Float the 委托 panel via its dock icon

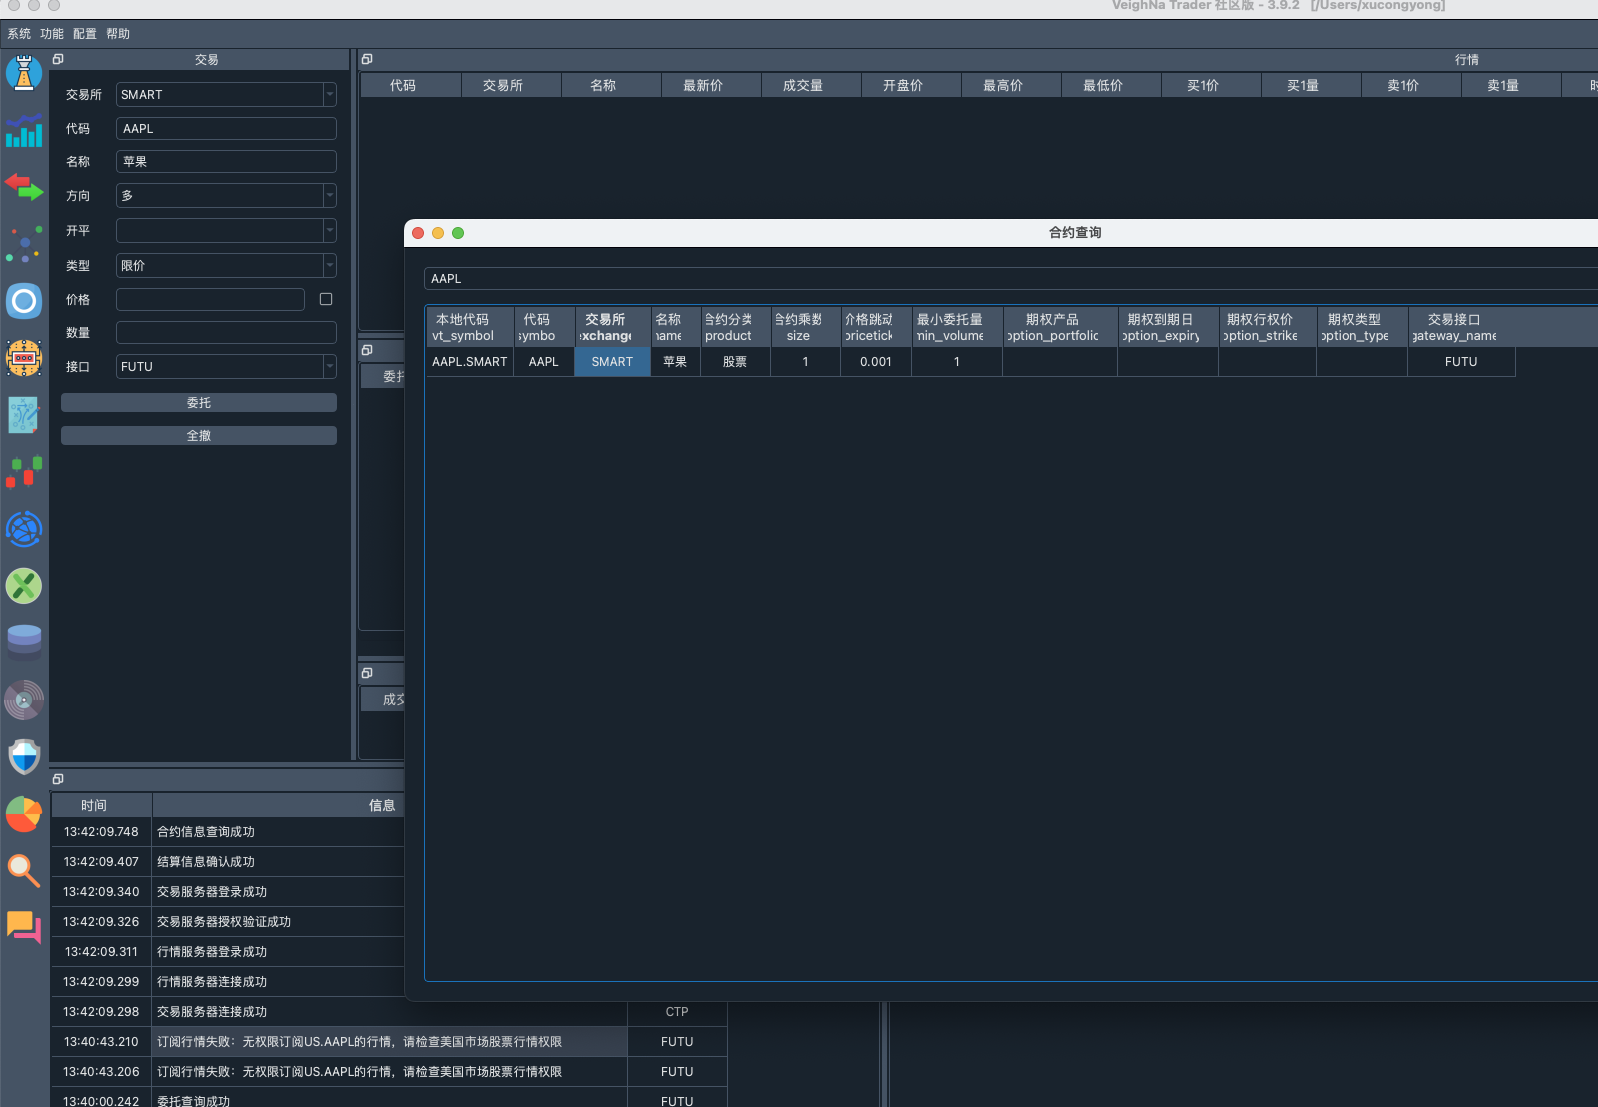[367, 350]
